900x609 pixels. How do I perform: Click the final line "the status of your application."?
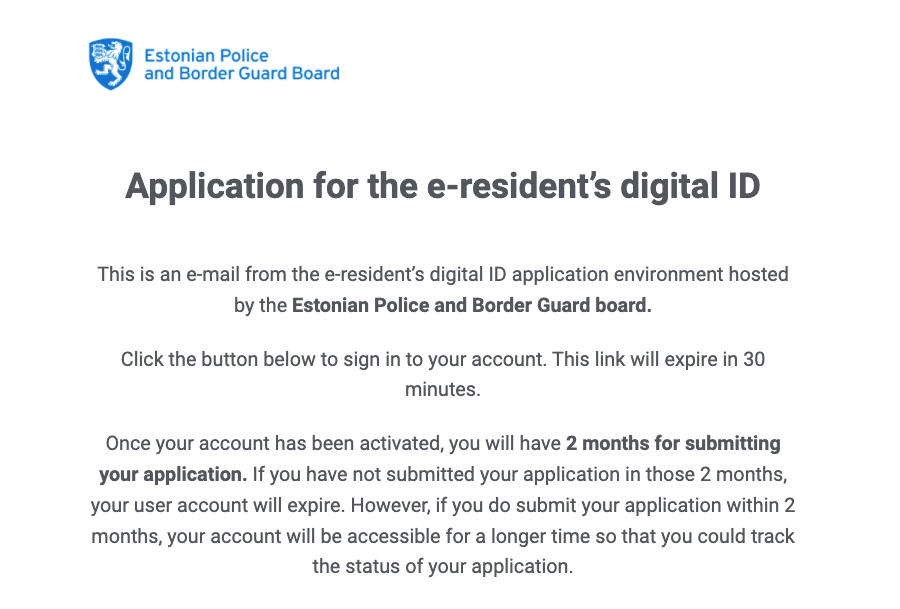[x=443, y=567]
